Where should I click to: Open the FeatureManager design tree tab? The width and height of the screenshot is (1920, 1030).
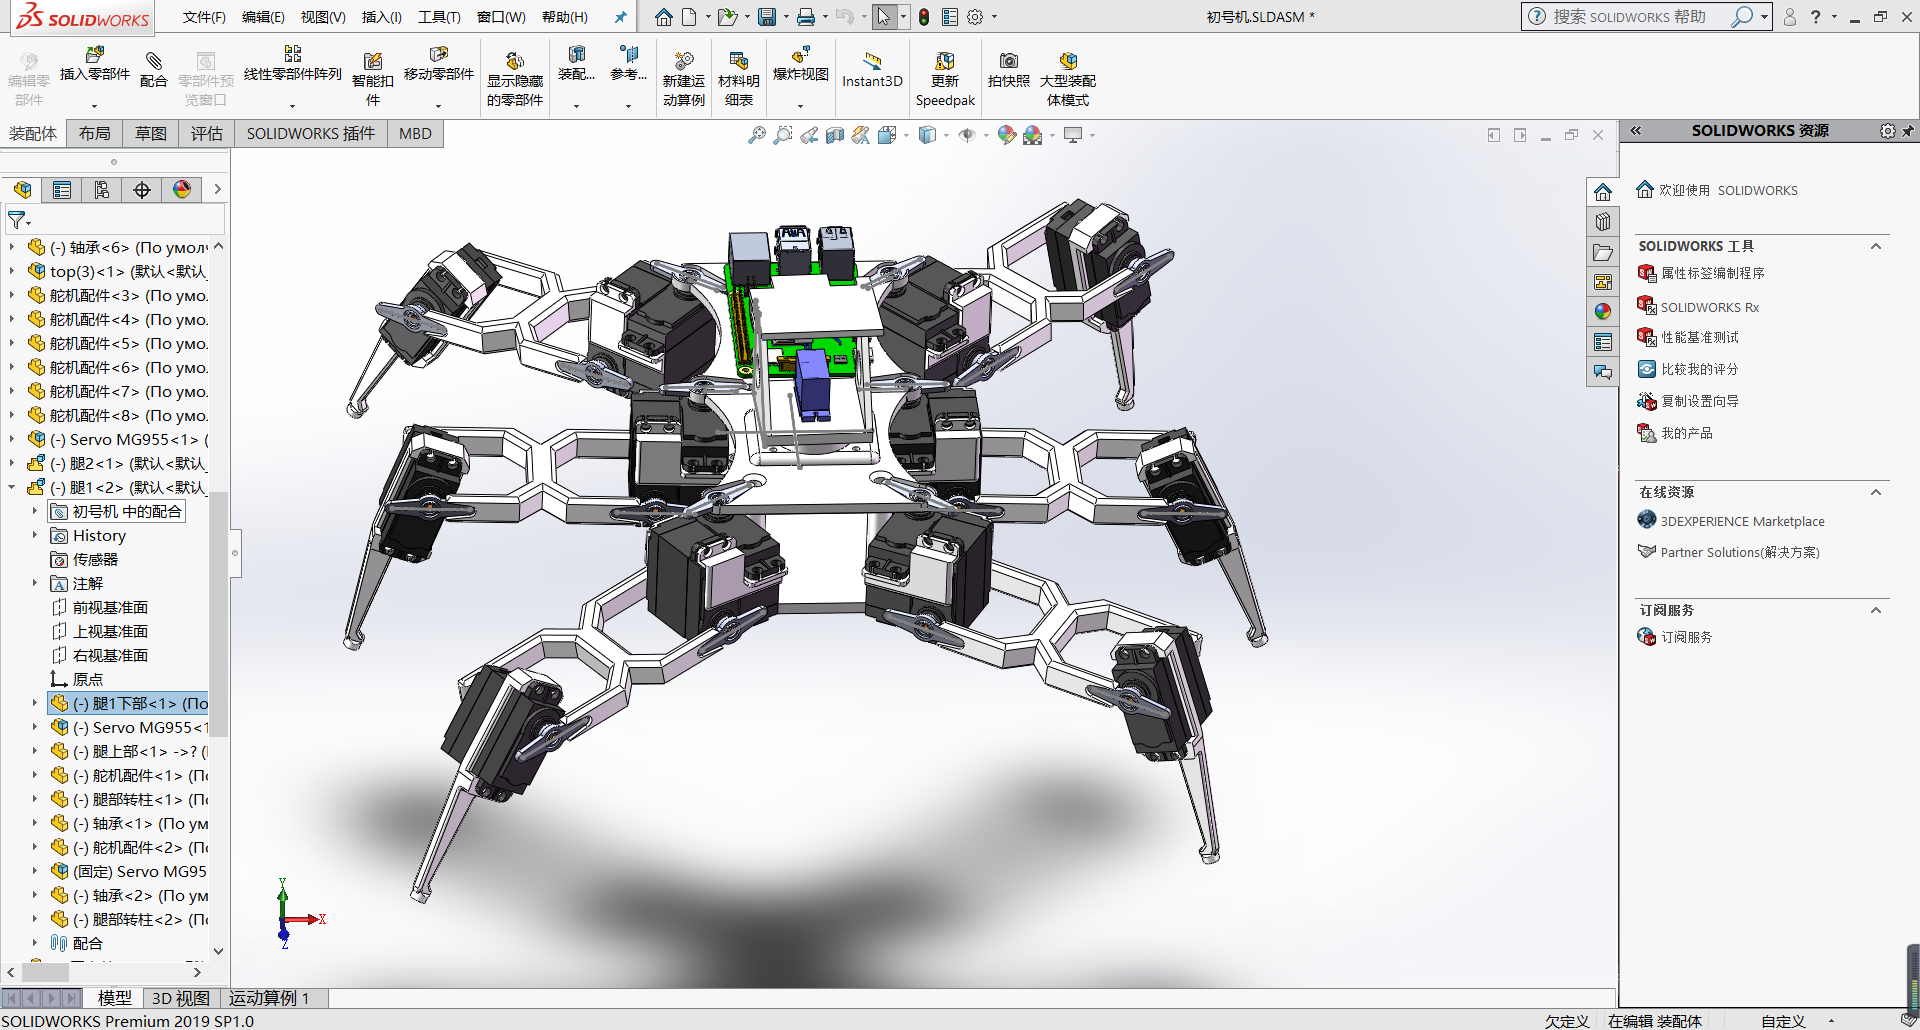[x=23, y=190]
